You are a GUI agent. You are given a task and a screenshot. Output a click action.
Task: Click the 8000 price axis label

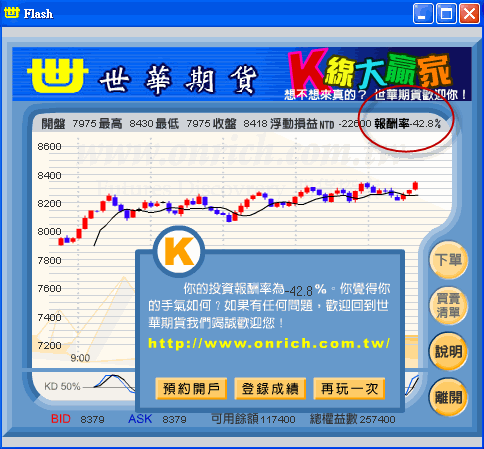click(49, 231)
